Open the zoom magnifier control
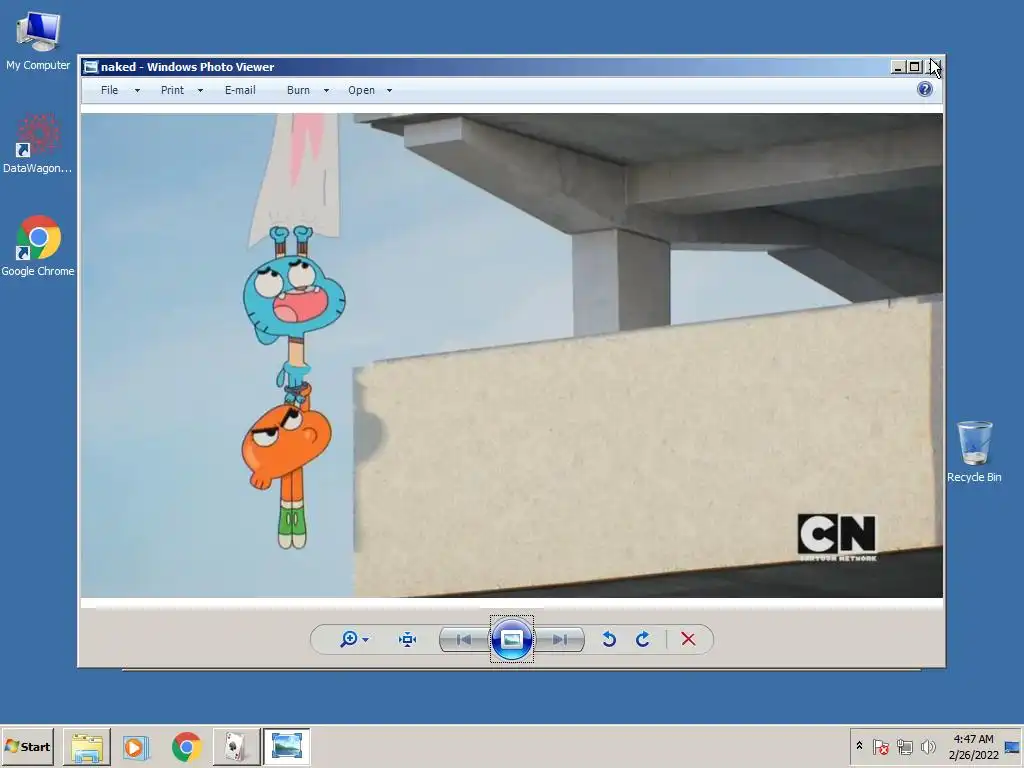Viewport: 1024px width, 768px height. tap(349, 639)
